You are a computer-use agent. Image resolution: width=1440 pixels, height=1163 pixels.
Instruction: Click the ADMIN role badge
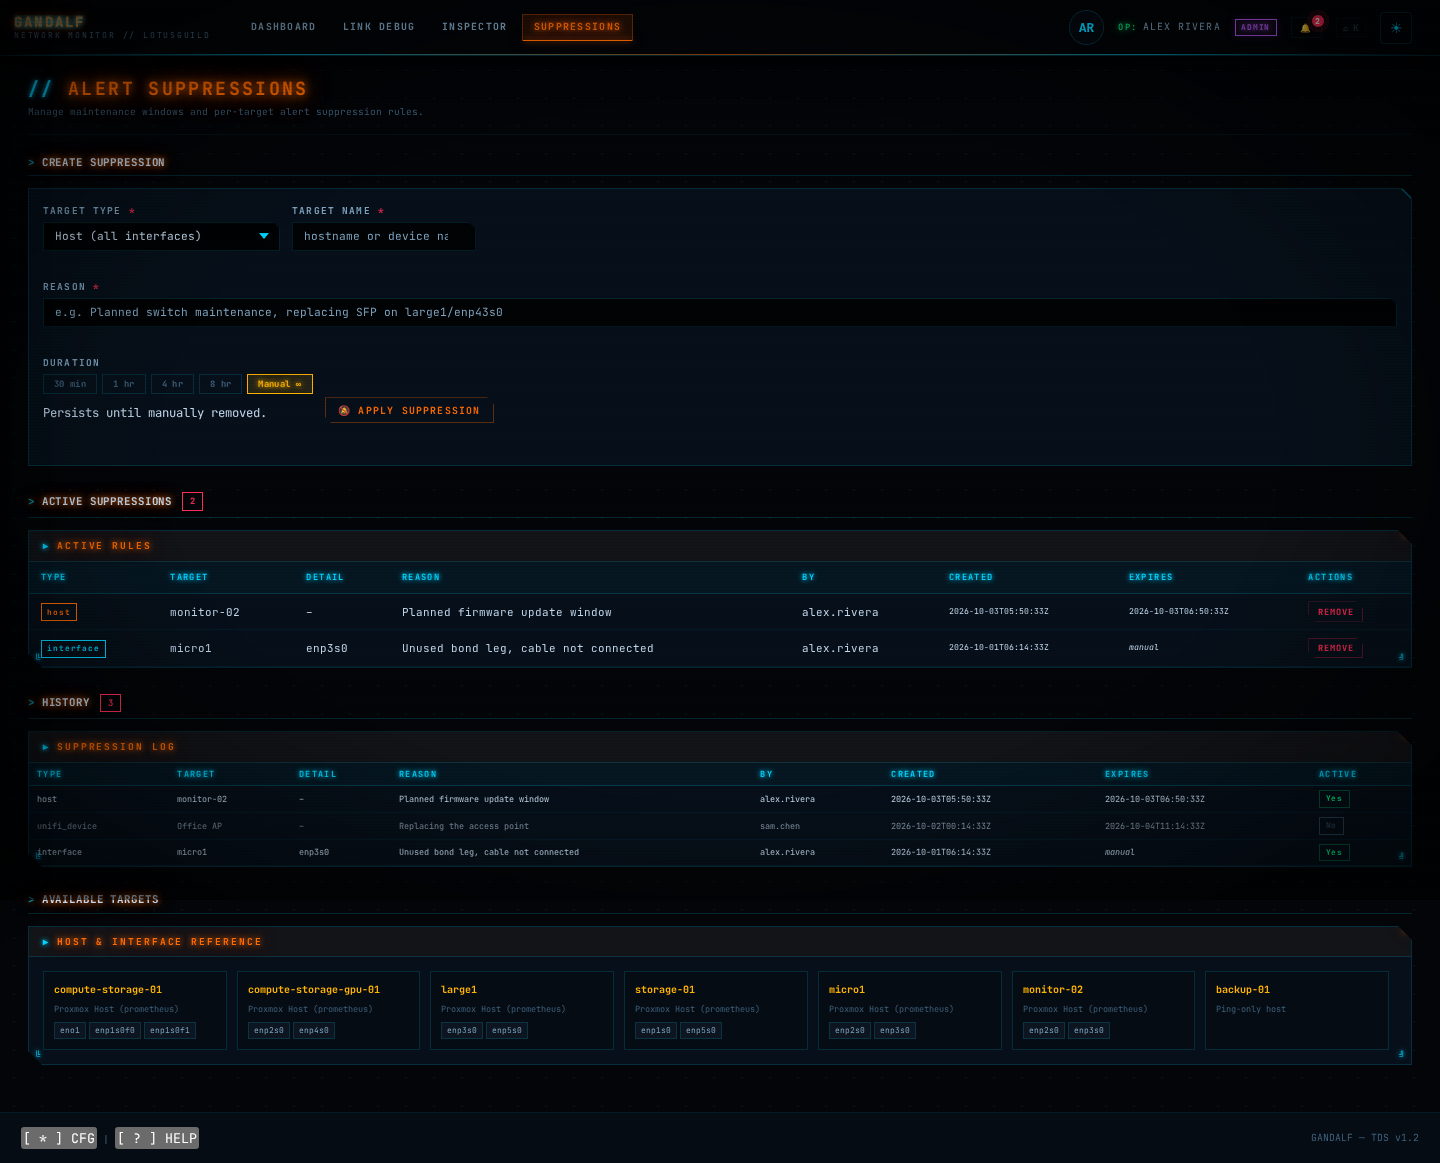pyautogui.click(x=1255, y=27)
